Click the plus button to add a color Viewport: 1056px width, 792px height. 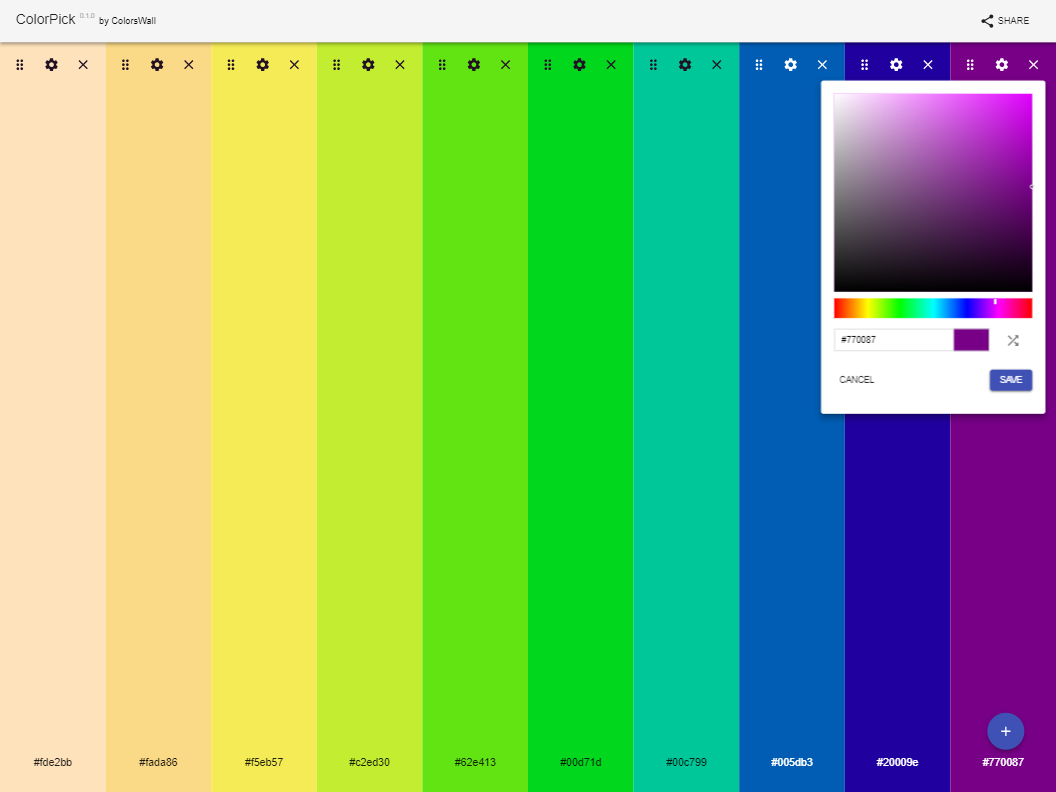pos(1005,731)
